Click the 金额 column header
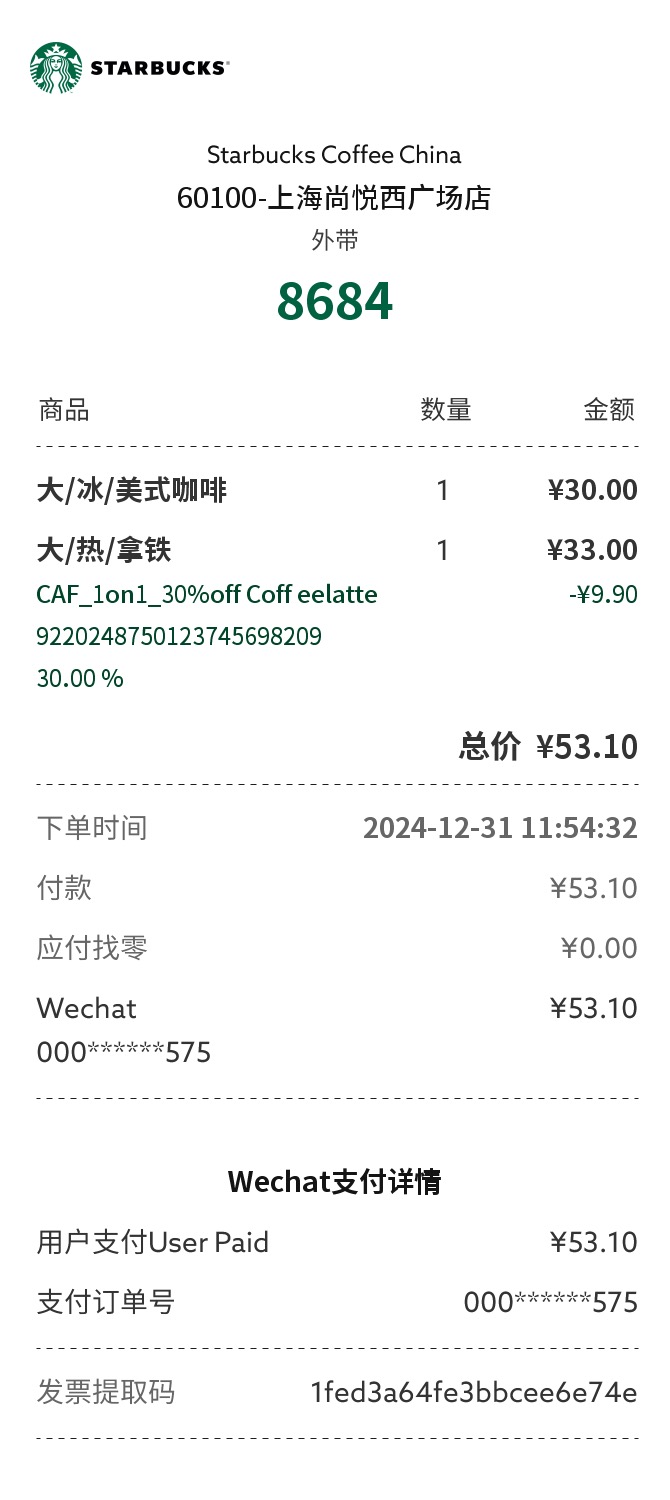 [610, 409]
